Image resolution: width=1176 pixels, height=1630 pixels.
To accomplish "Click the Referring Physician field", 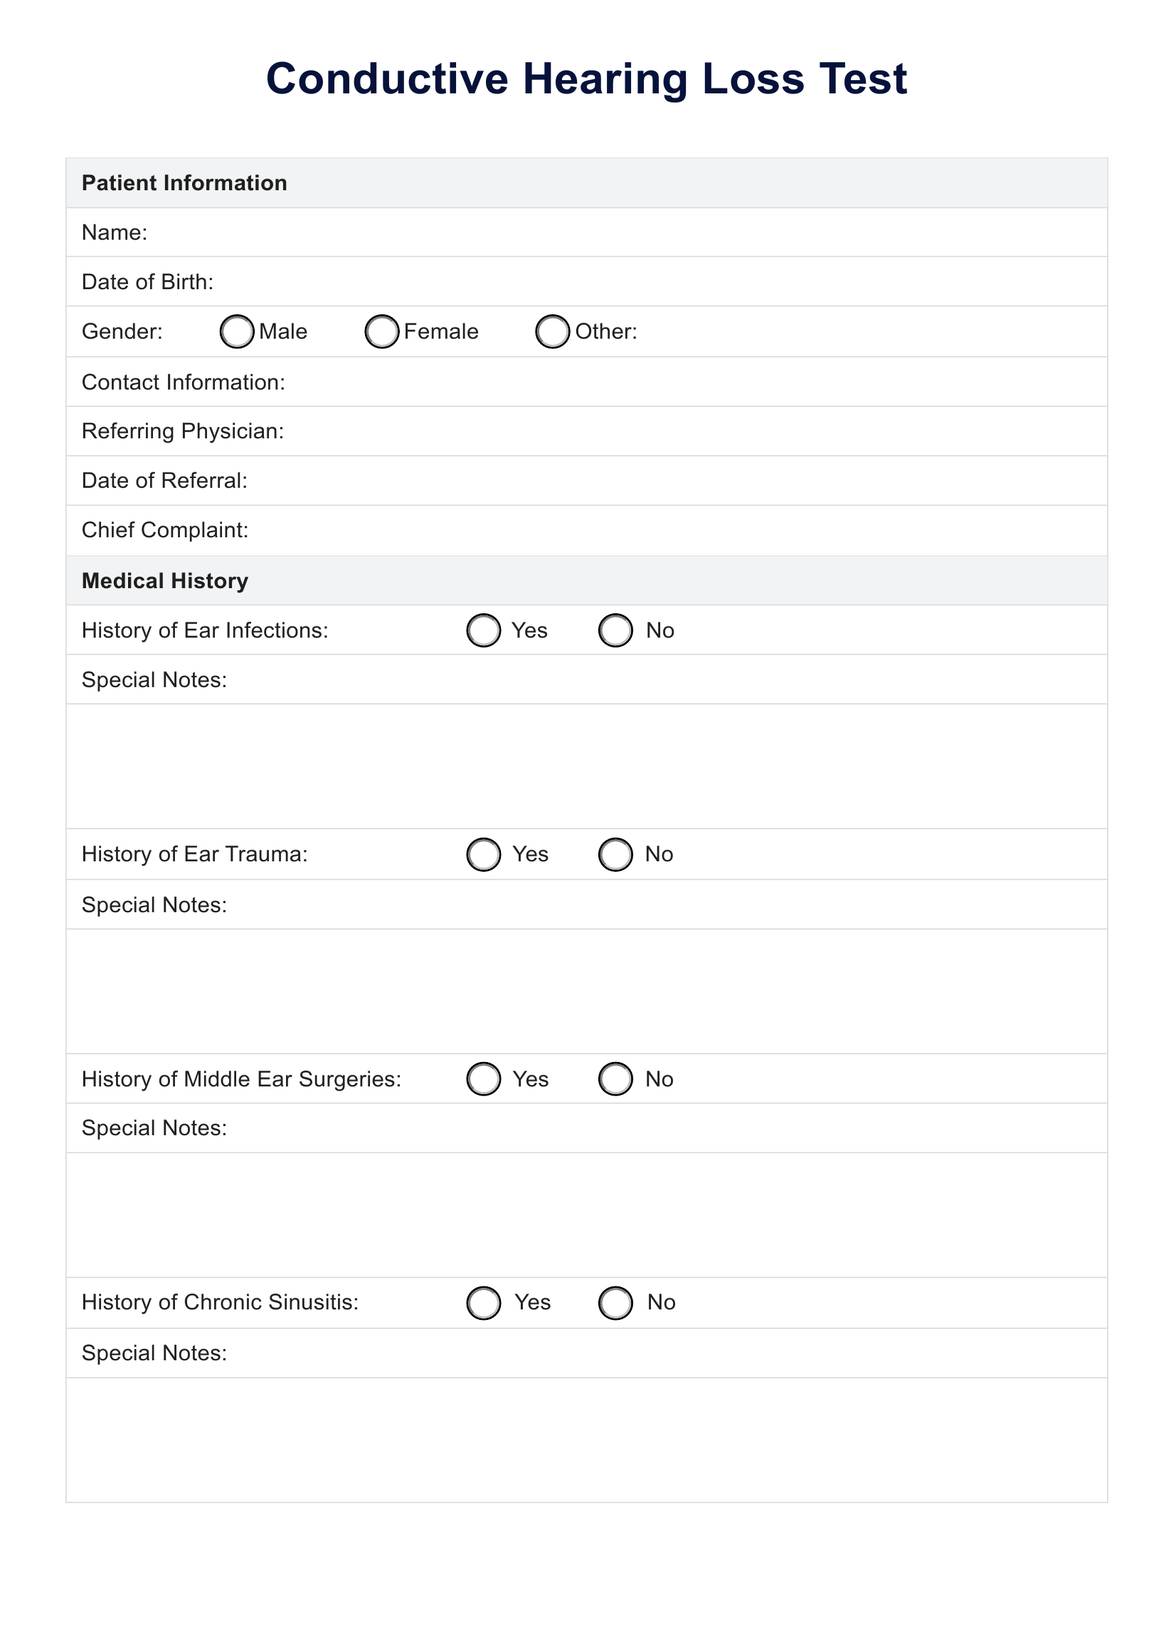I will (x=690, y=431).
